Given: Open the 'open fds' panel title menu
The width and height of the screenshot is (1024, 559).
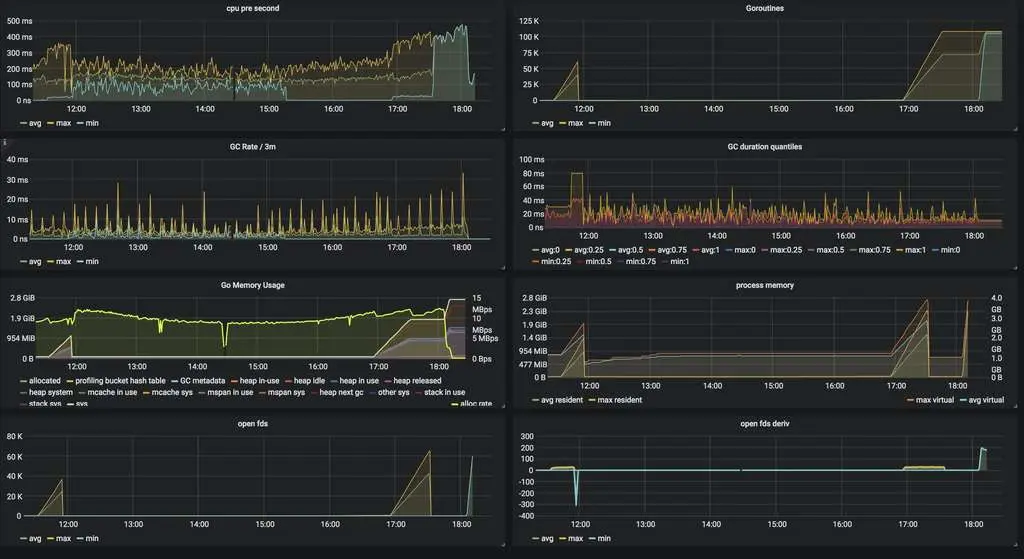Looking at the screenshot, I should tap(253, 424).
